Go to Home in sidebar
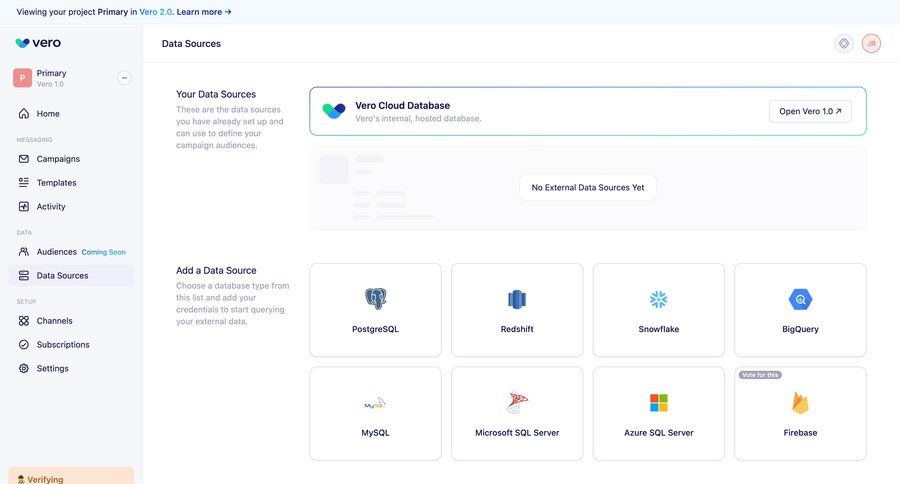900x484 pixels. [x=48, y=114]
